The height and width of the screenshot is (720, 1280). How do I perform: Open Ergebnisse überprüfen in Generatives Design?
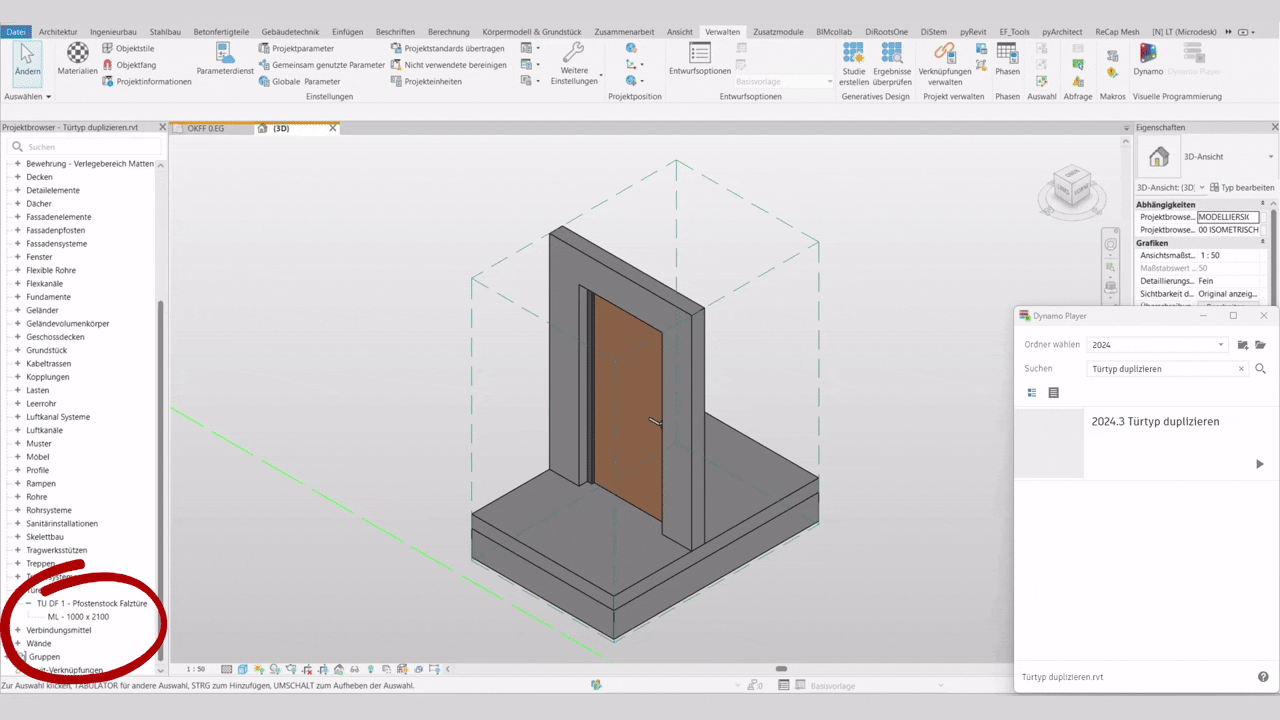pyautogui.click(x=891, y=62)
